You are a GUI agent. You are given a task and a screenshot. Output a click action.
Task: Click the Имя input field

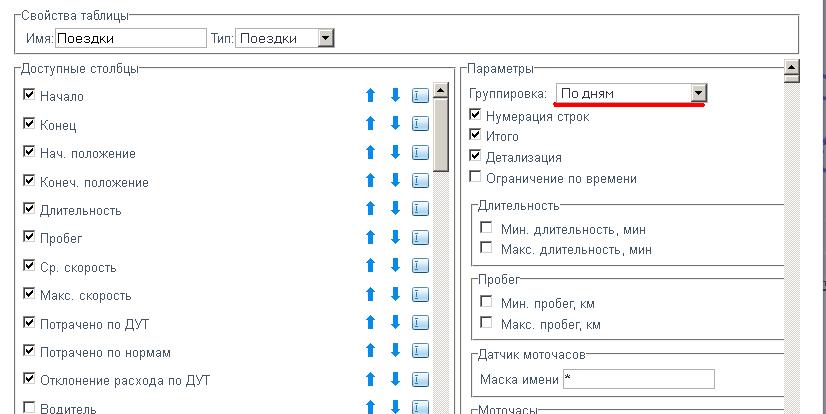[131, 38]
